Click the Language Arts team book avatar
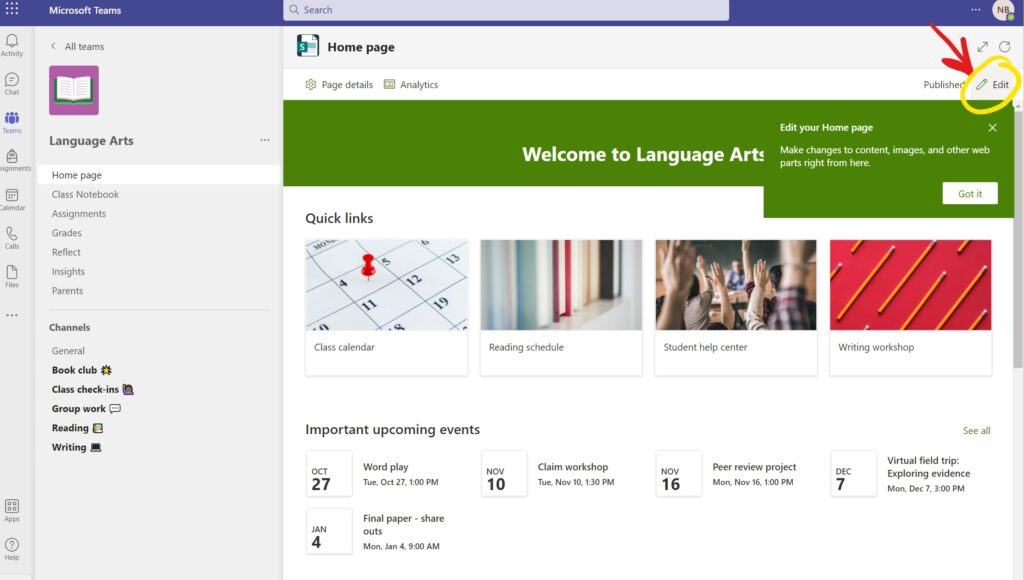Image resolution: width=1024 pixels, height=580 pixels. (74, 90)
